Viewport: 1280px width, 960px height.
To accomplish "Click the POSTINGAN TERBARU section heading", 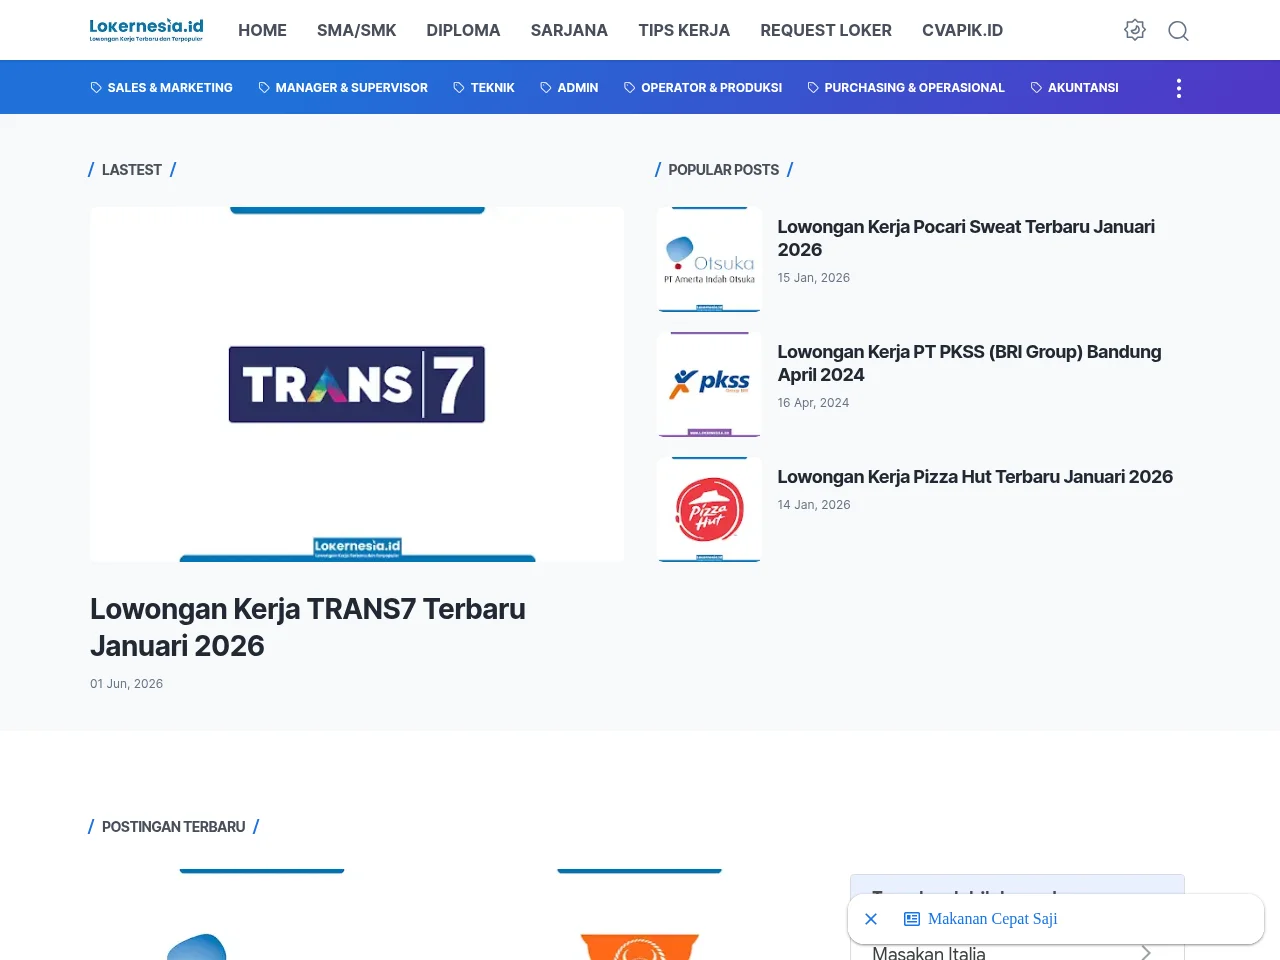I will [174, 827].
